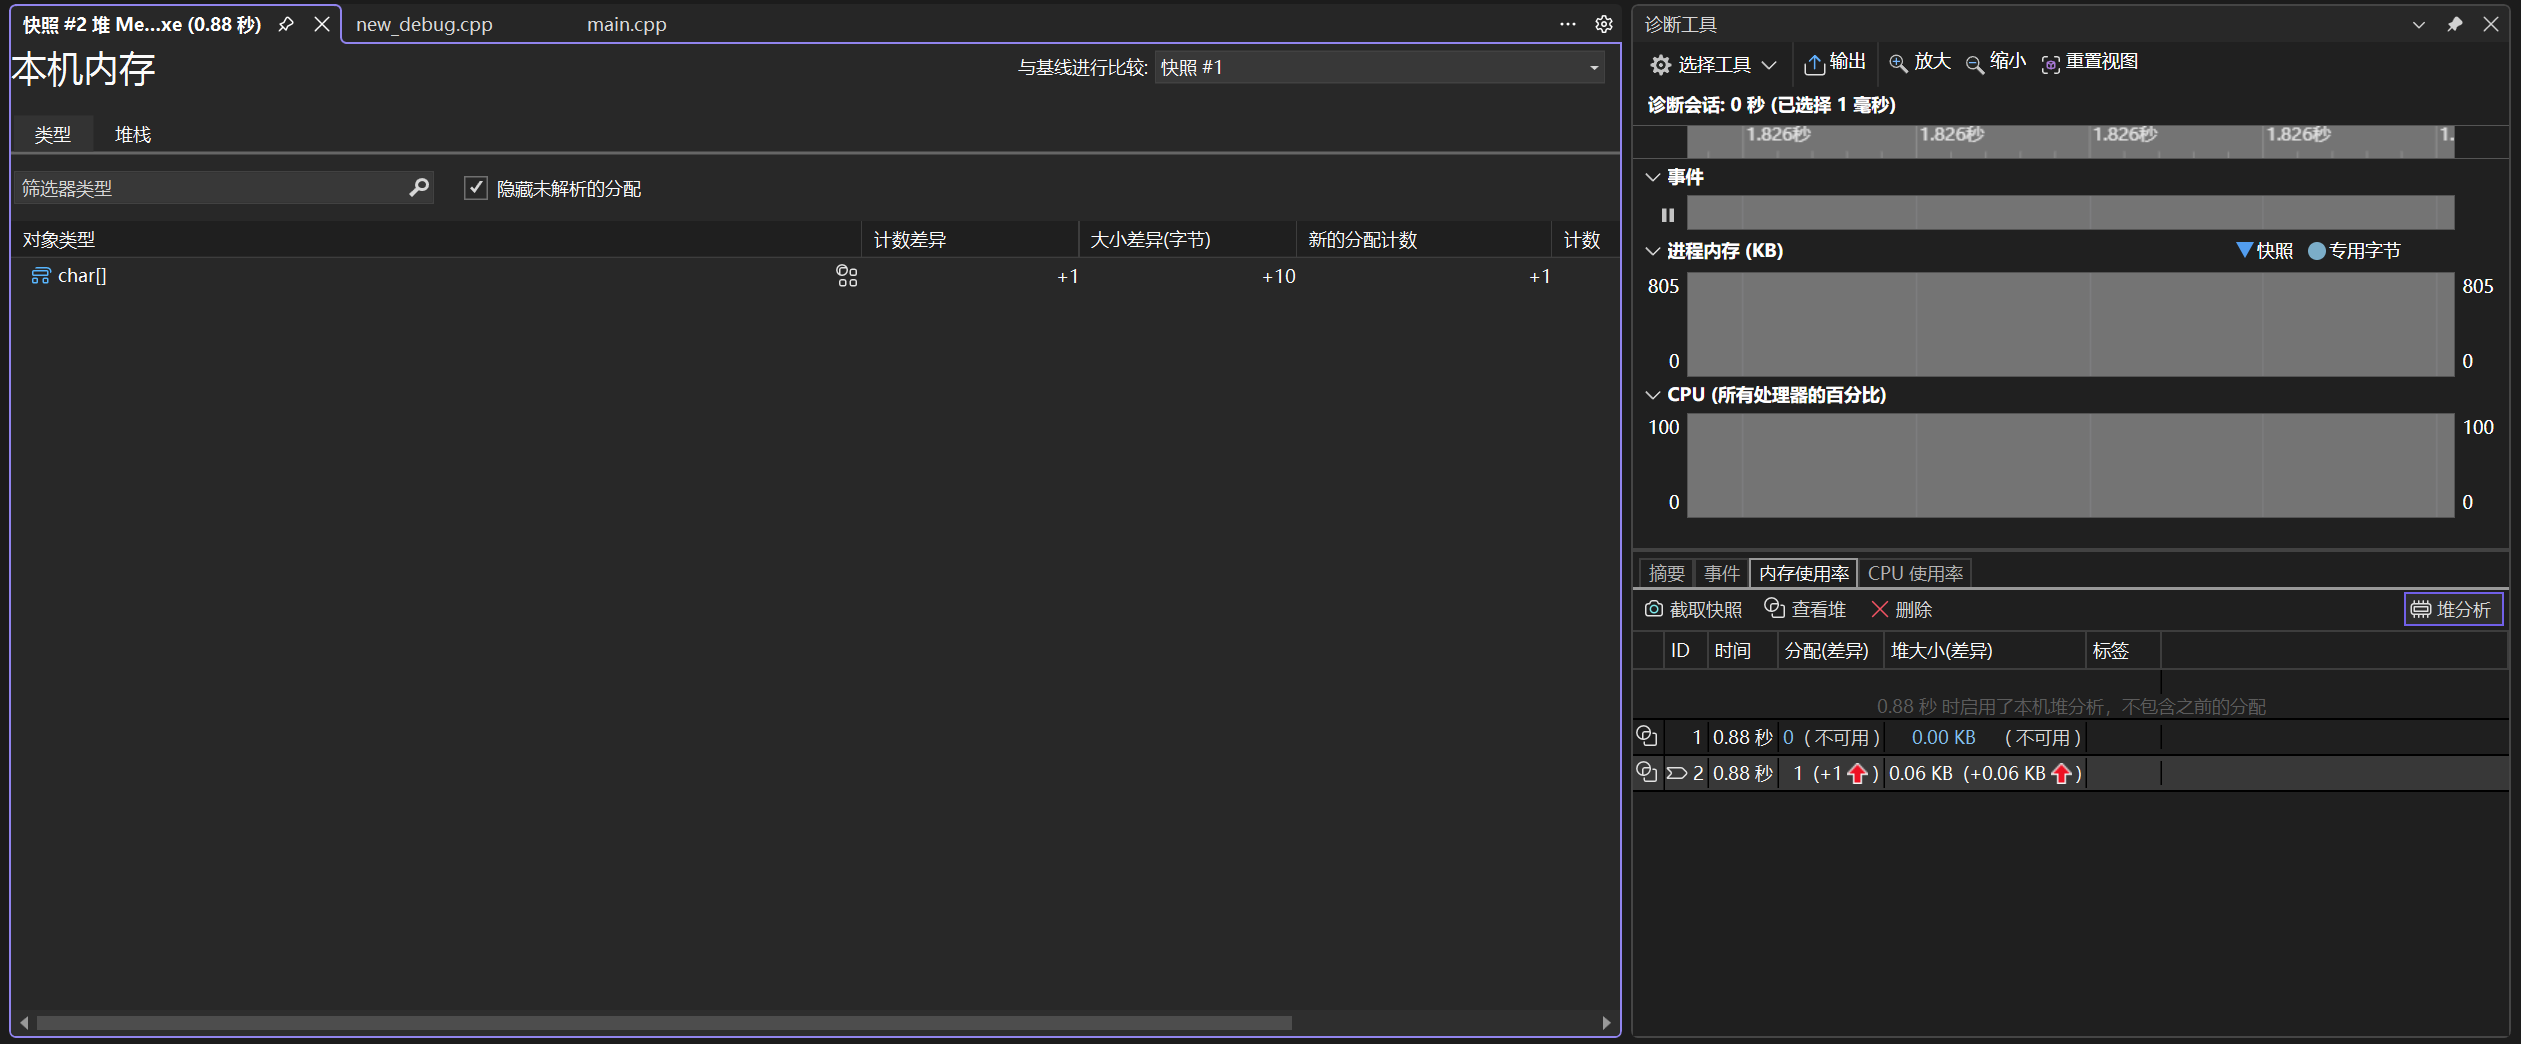
Task: Toggle the 堆分析 heap profiling button
Action: click(x=2452, y=609)
